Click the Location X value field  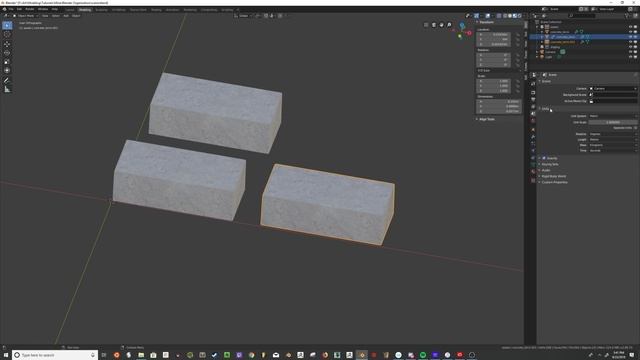point(493,34)
